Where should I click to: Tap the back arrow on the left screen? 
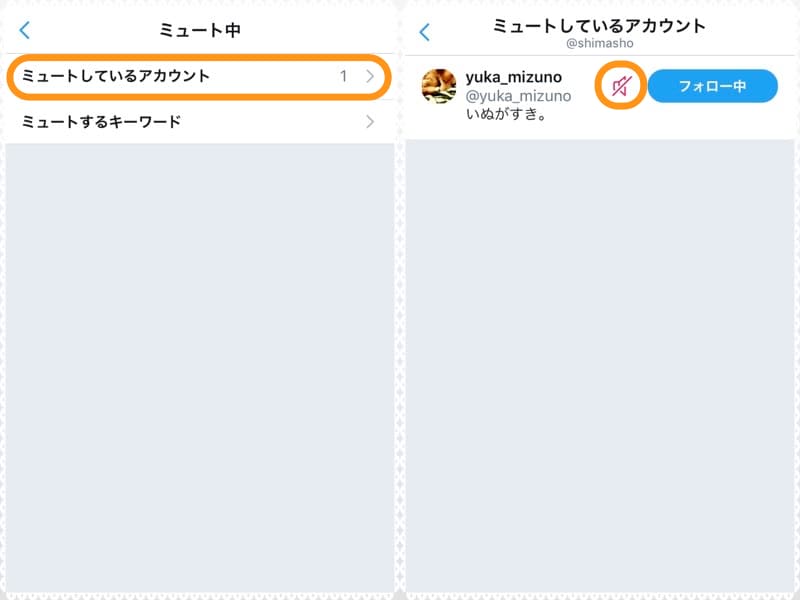(x=22, y=30)
